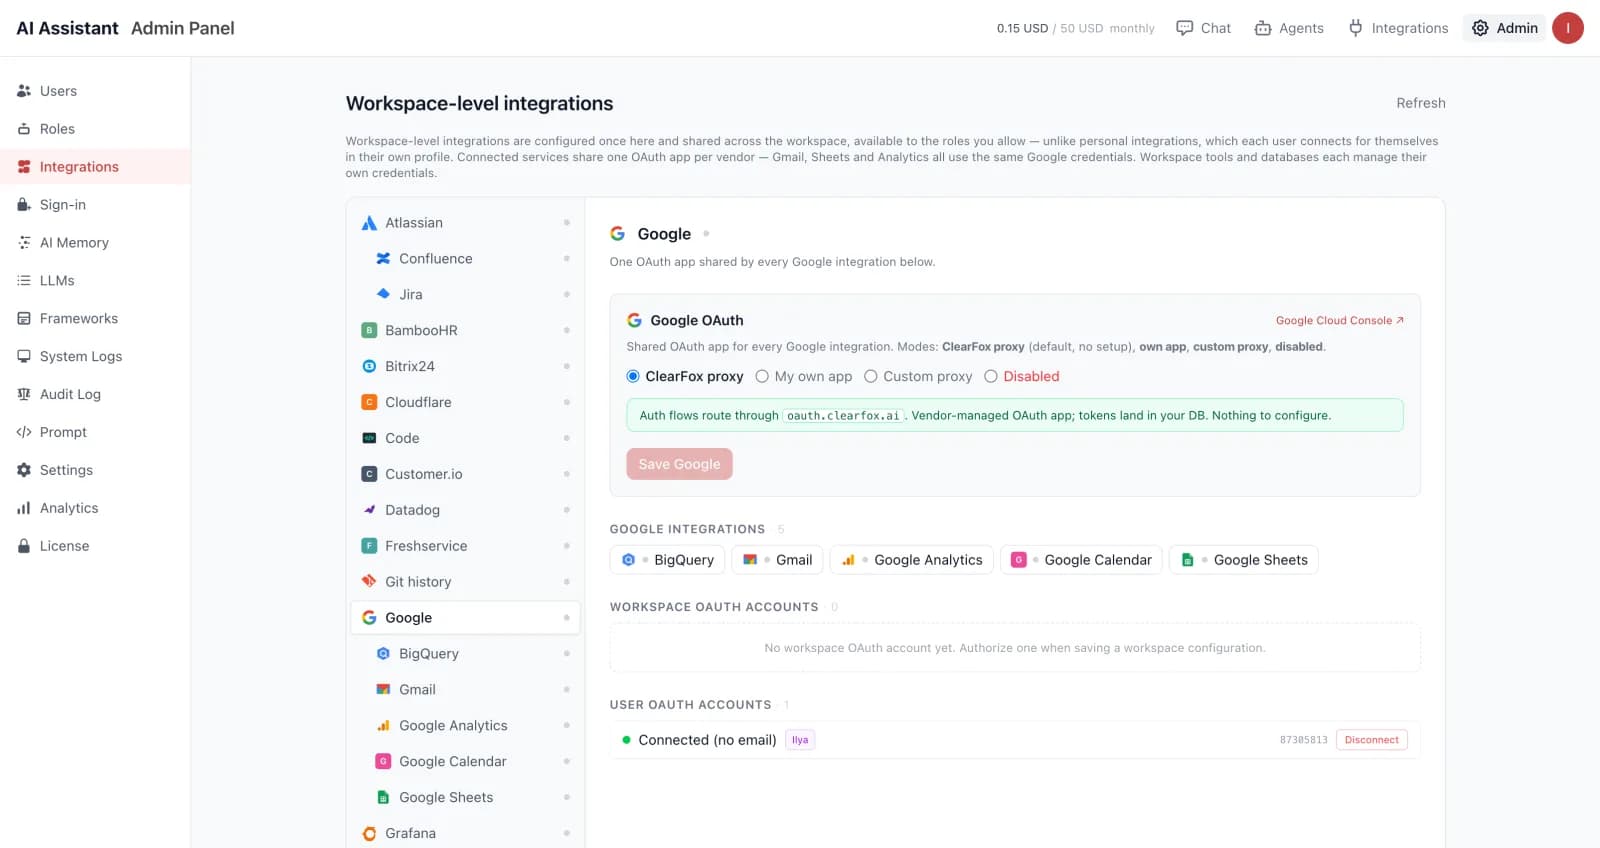Select the My own app radio option
Screen dimensions: 1600x848
click(762, 377)
